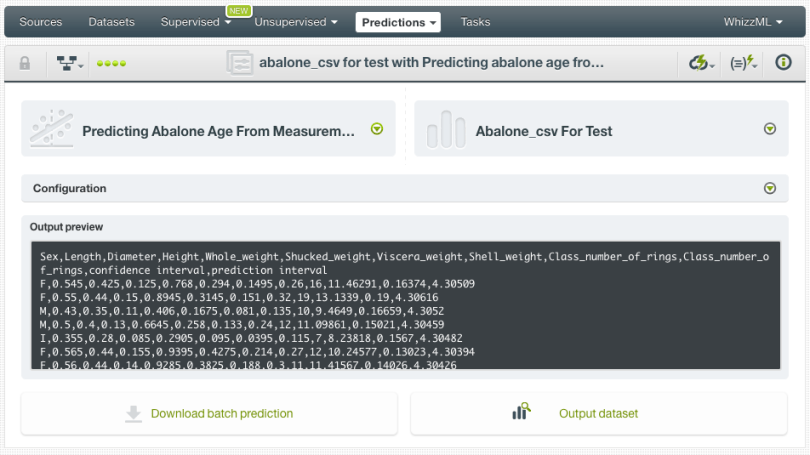Expand the Configuration section arrow
The width and height of the screenshot is (810, 455).
pyautogui.click(x=770, y=188)
